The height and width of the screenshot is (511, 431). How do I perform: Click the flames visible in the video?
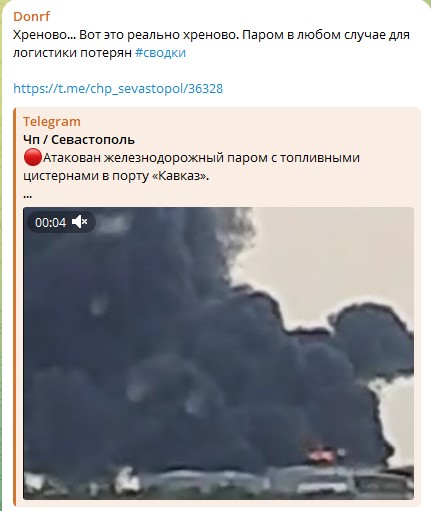tap(321, 454)
